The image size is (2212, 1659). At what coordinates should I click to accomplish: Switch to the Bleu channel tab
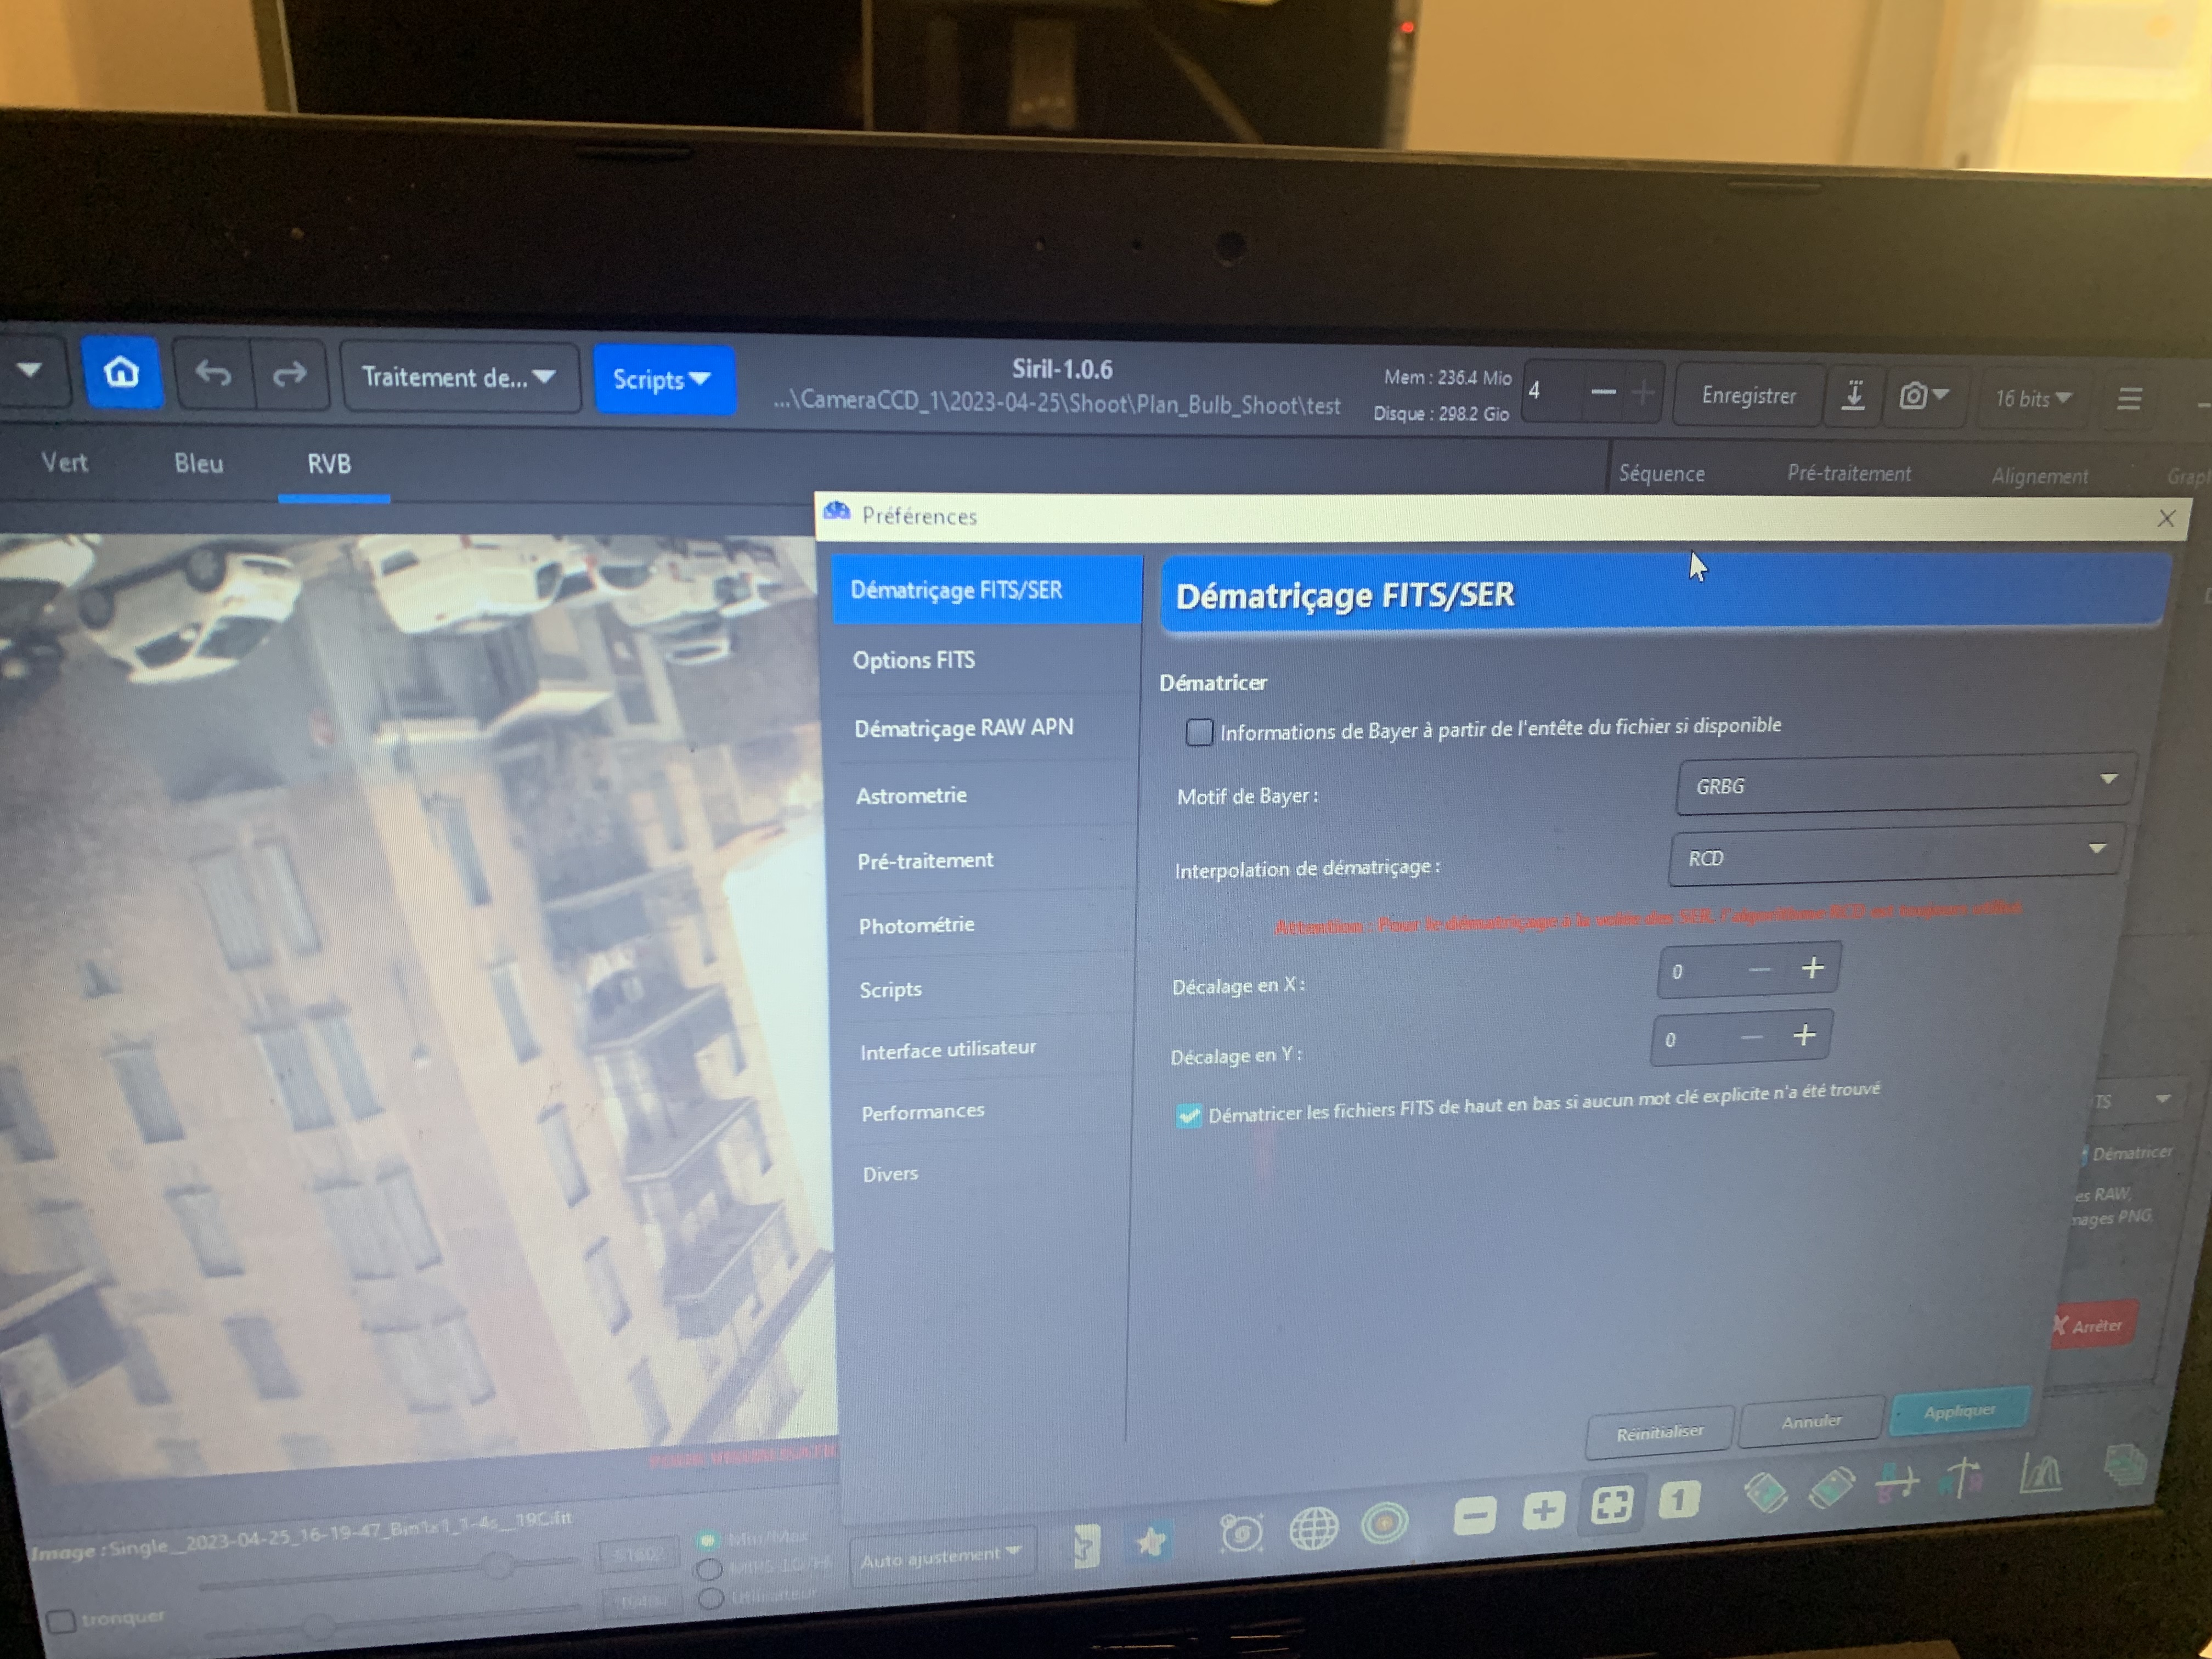[x=198, y=463]
